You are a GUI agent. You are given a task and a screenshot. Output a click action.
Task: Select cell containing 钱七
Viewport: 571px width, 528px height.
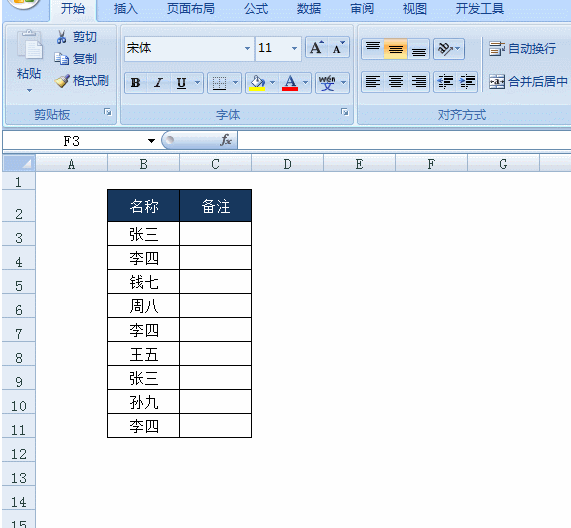pyautogui.click(x=143, y=282)
